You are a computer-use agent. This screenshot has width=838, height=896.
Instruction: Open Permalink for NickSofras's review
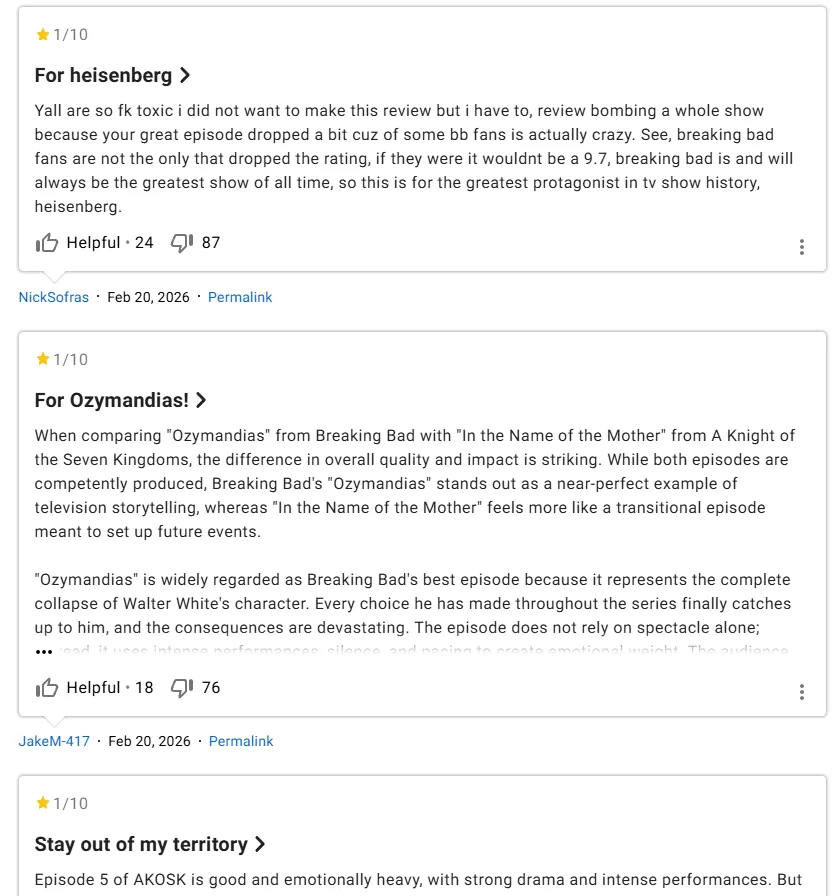pos(240,297)
